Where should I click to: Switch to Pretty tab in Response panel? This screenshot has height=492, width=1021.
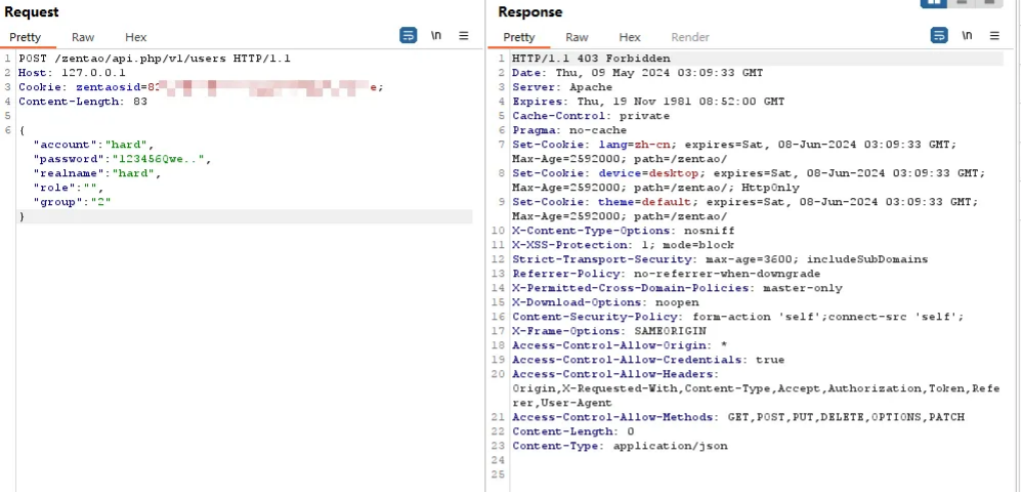pos(519,37)
